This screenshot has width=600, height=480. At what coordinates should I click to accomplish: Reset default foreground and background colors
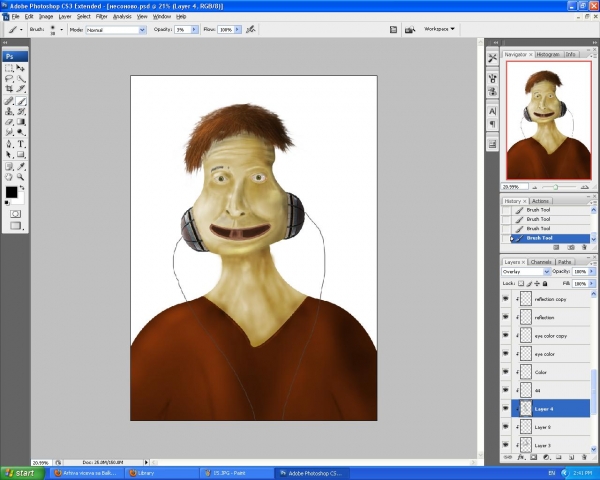tap(7, 202)
